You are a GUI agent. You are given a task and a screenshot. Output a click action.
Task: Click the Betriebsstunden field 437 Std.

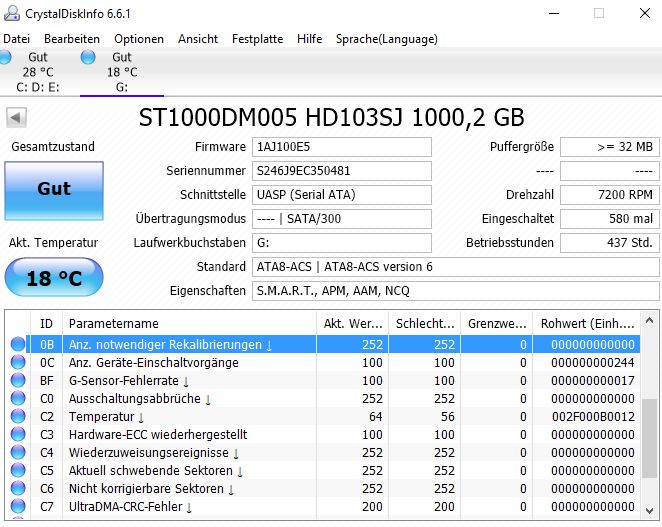610,243
